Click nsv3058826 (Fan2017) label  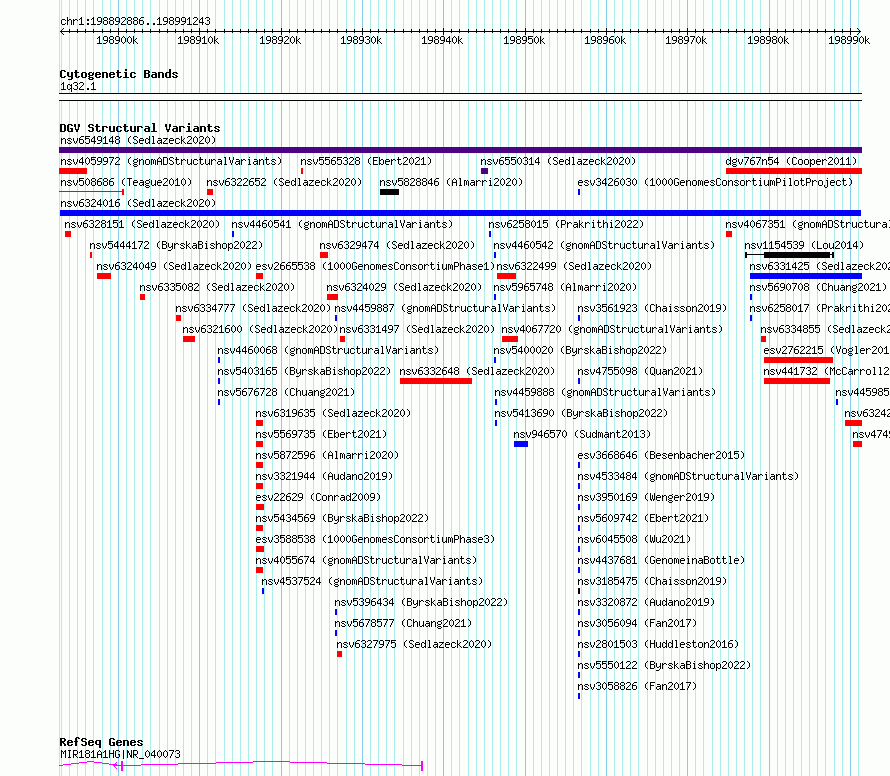(637, 686)
